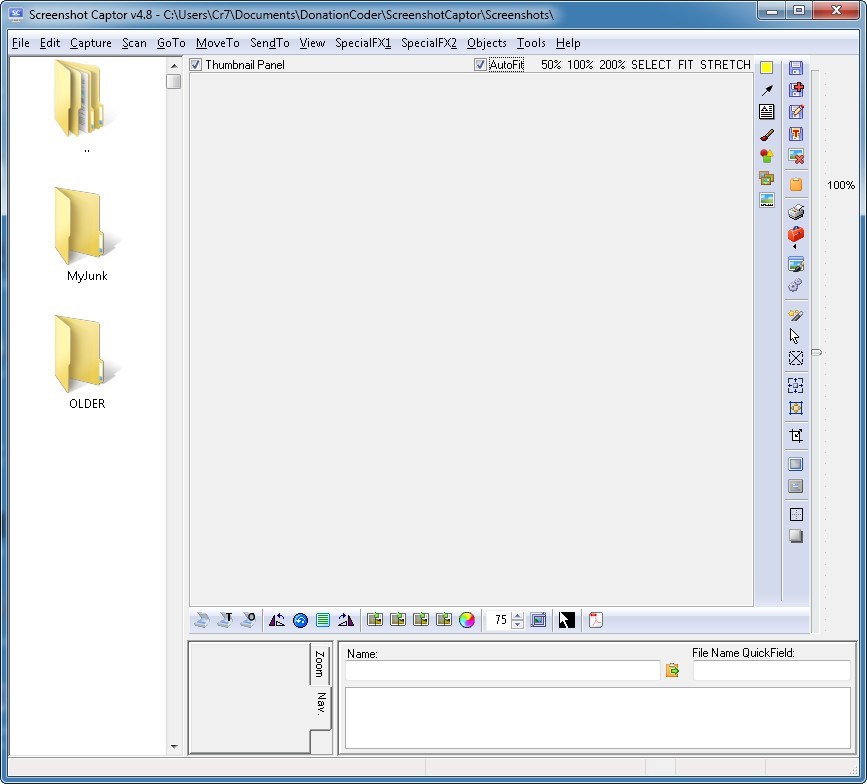This screenshot has height=784, width=867.
Task: Select the Text stamp tool icon
Action: pos(767,111)
